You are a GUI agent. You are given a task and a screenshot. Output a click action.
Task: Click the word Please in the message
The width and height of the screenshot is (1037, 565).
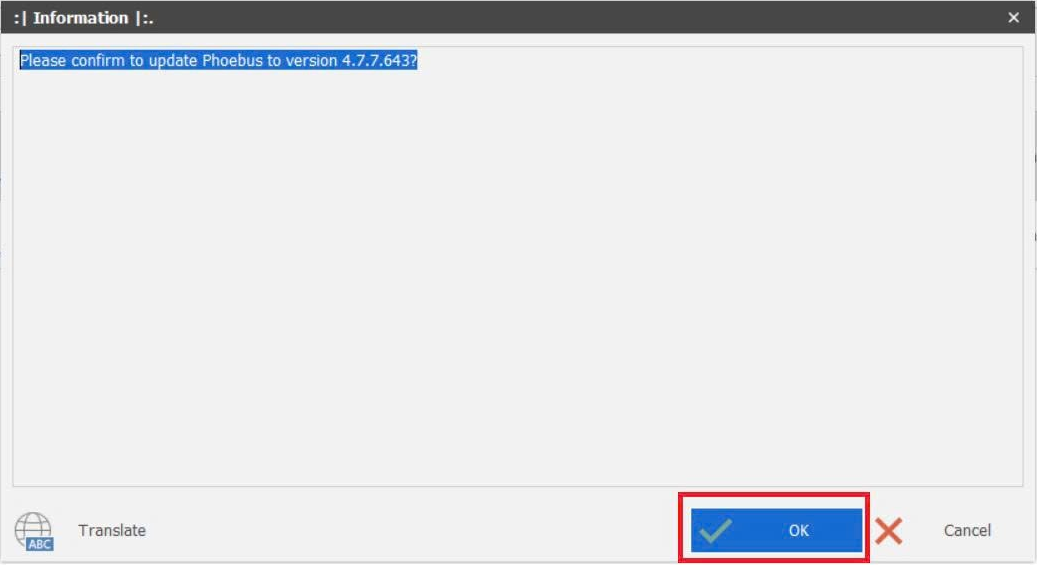[x=43, y=60]
